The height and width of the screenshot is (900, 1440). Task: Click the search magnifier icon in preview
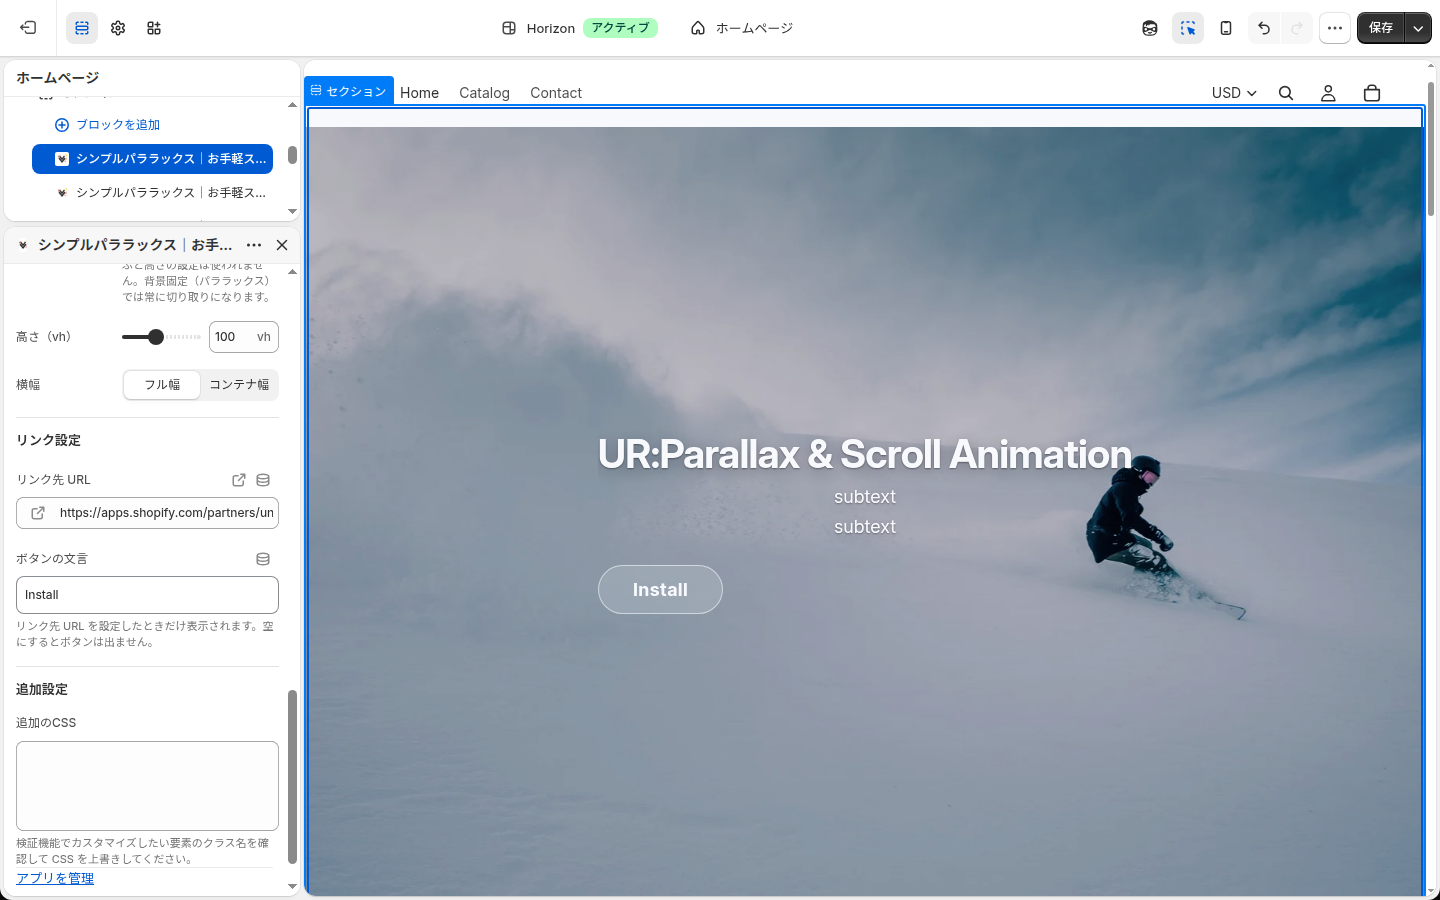1286,93
